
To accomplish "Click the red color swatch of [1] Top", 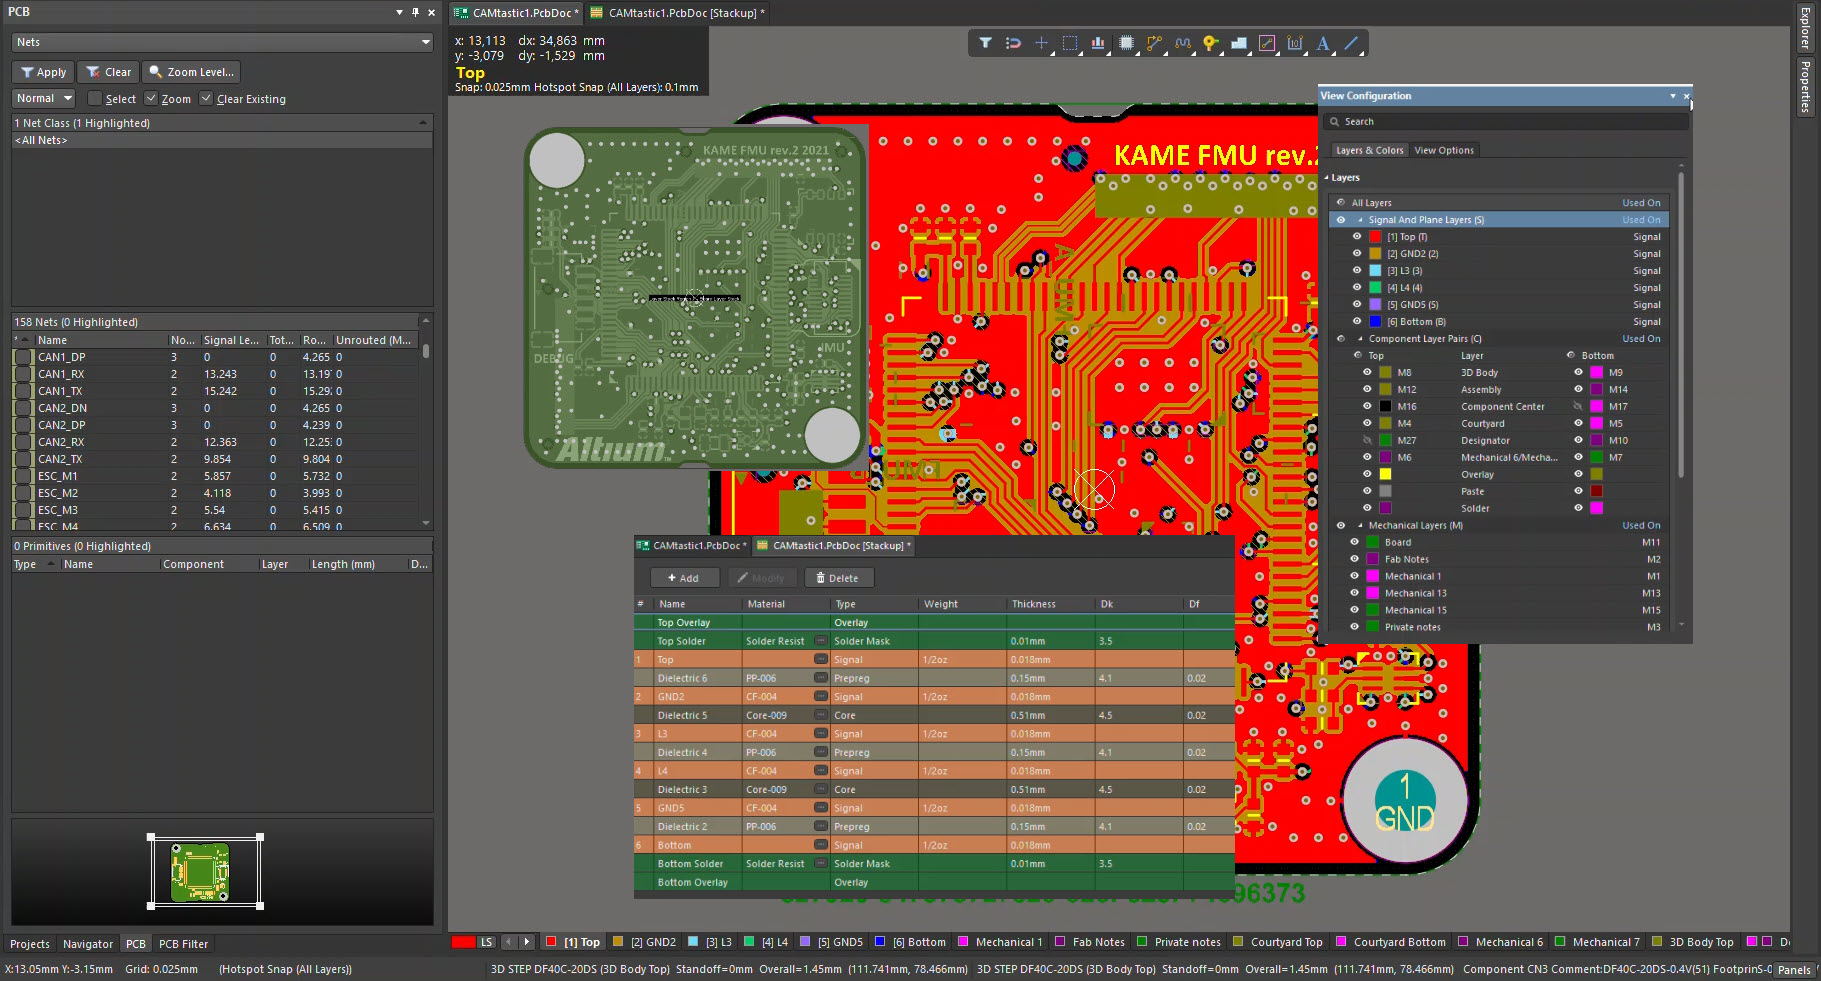I will [1375, 237].
